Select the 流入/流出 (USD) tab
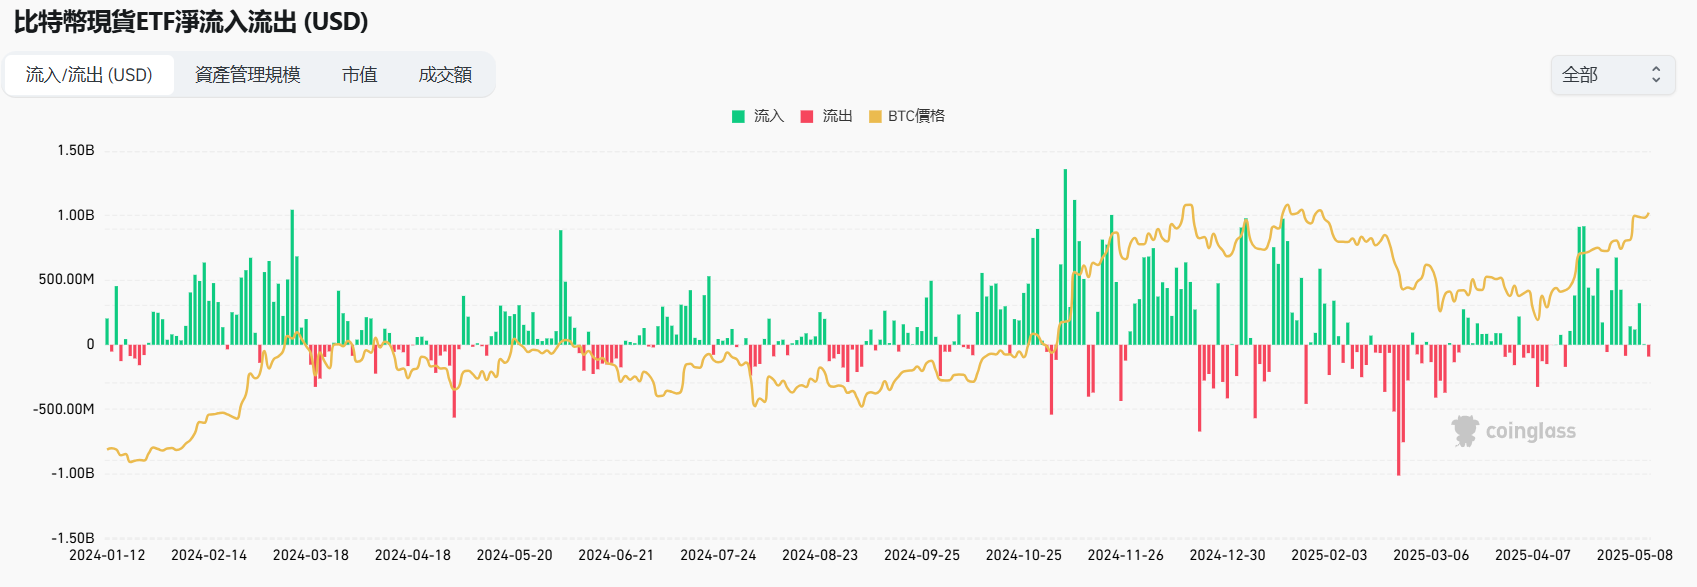 coord(89,75)
